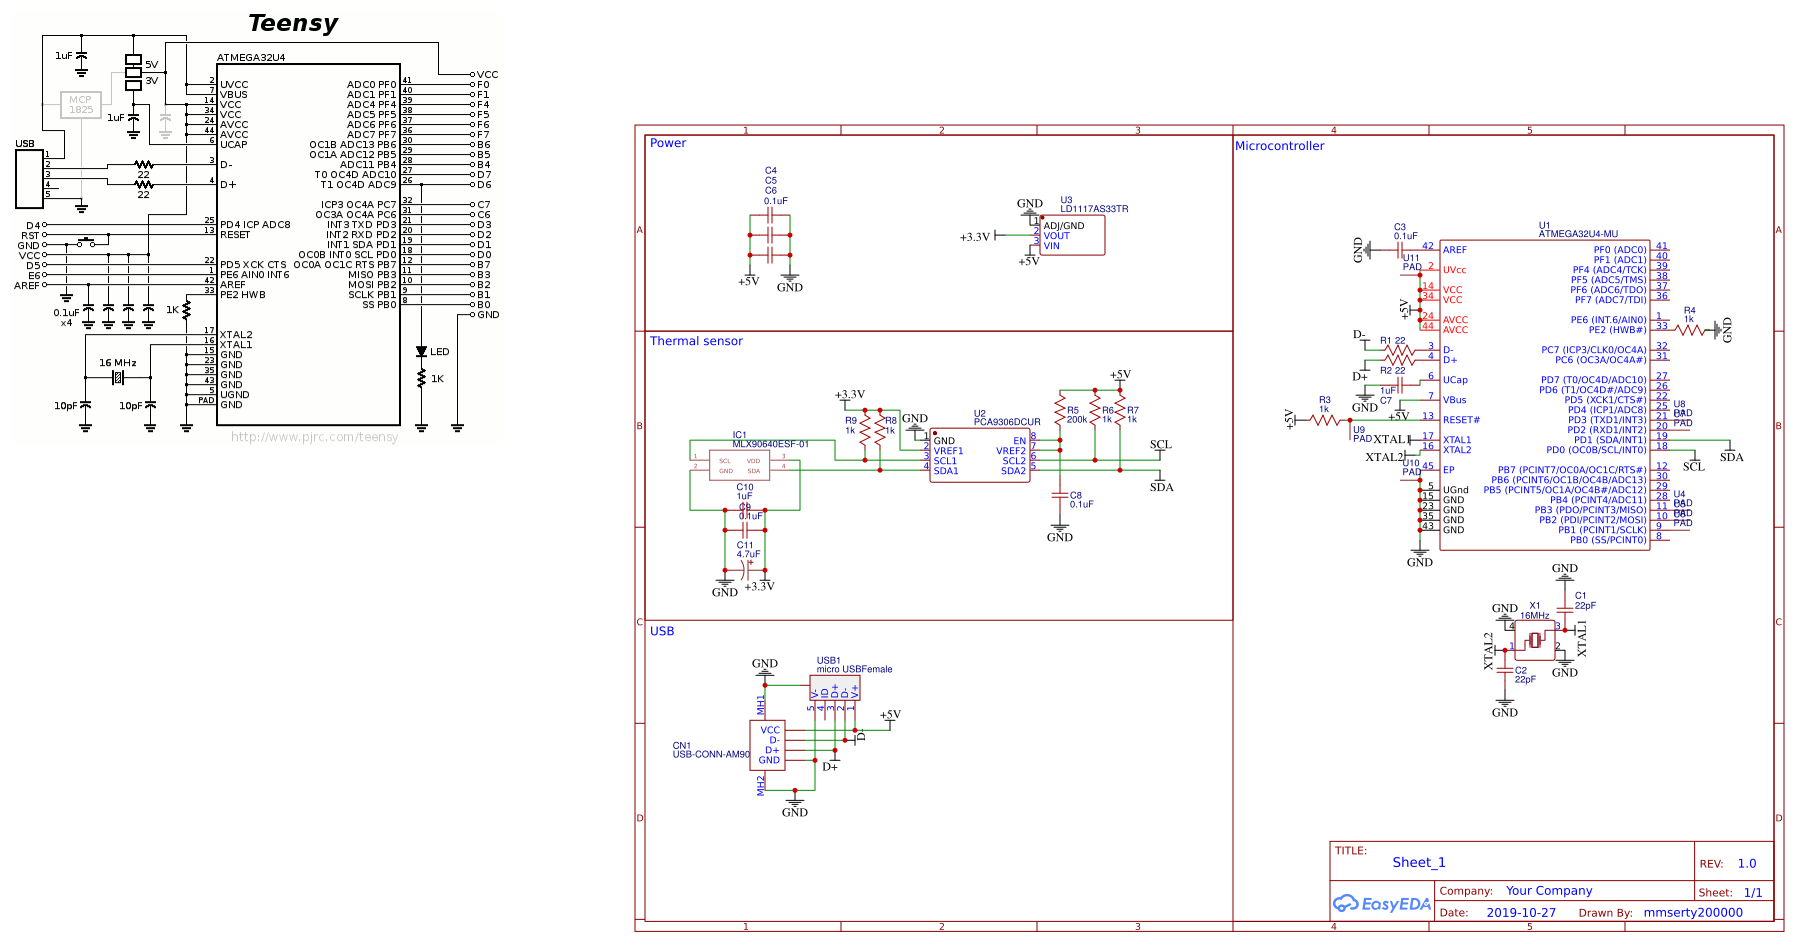Open the www.pjrc.com/teensy link
The width and height of the screenshot is (1794, 942).
tap(314, 437)
